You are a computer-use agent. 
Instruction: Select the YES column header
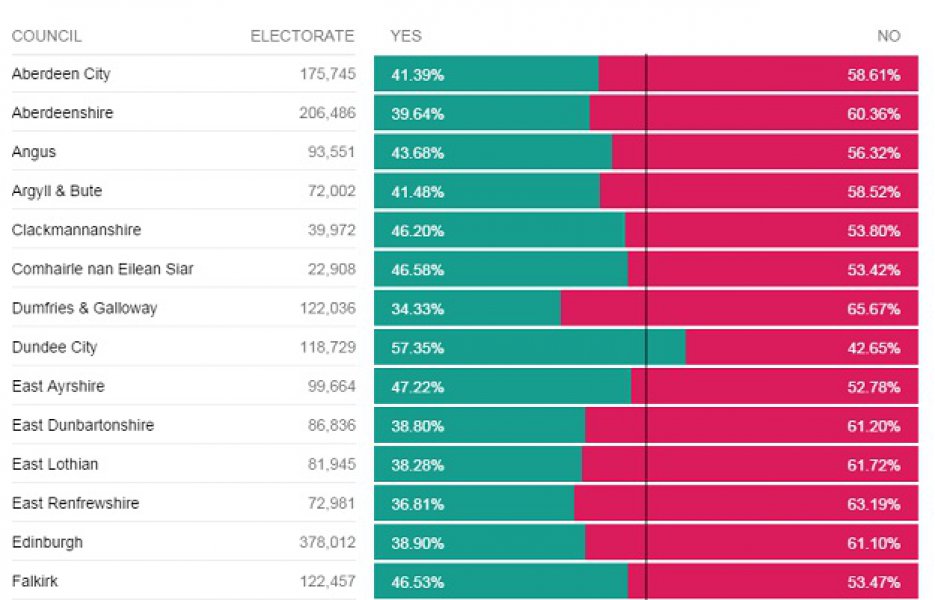[x=406, y=36]
